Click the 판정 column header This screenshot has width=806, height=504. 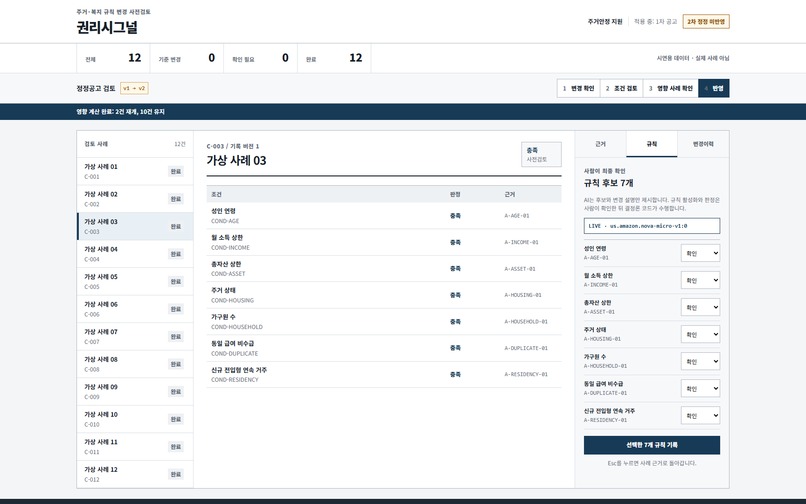click(x=455, y=194)
